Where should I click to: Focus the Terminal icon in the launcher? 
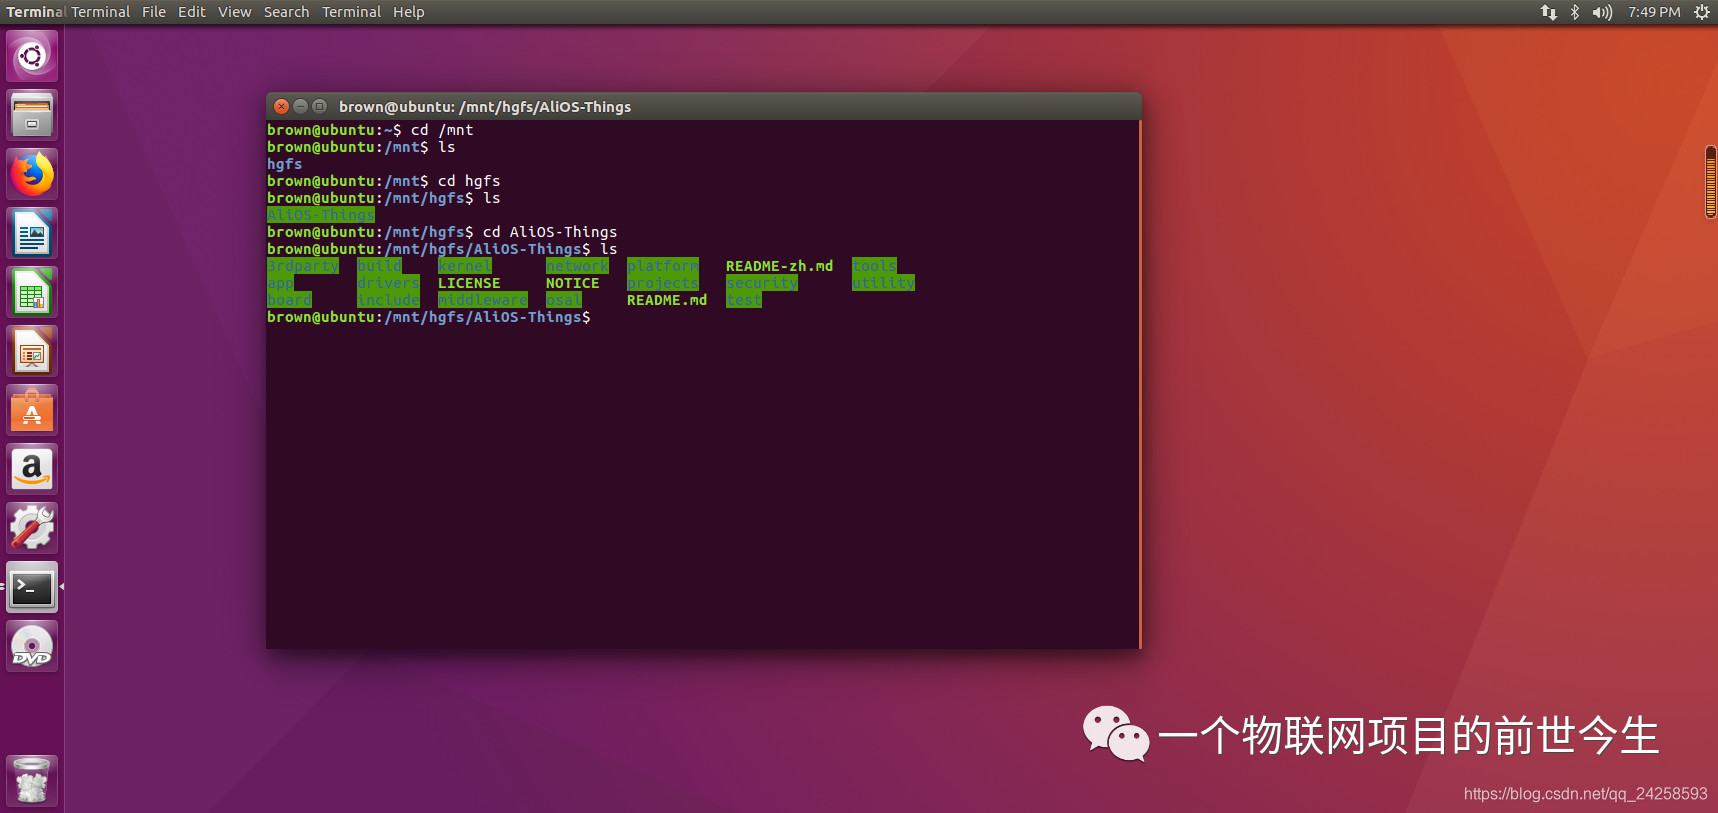point(32,587)
